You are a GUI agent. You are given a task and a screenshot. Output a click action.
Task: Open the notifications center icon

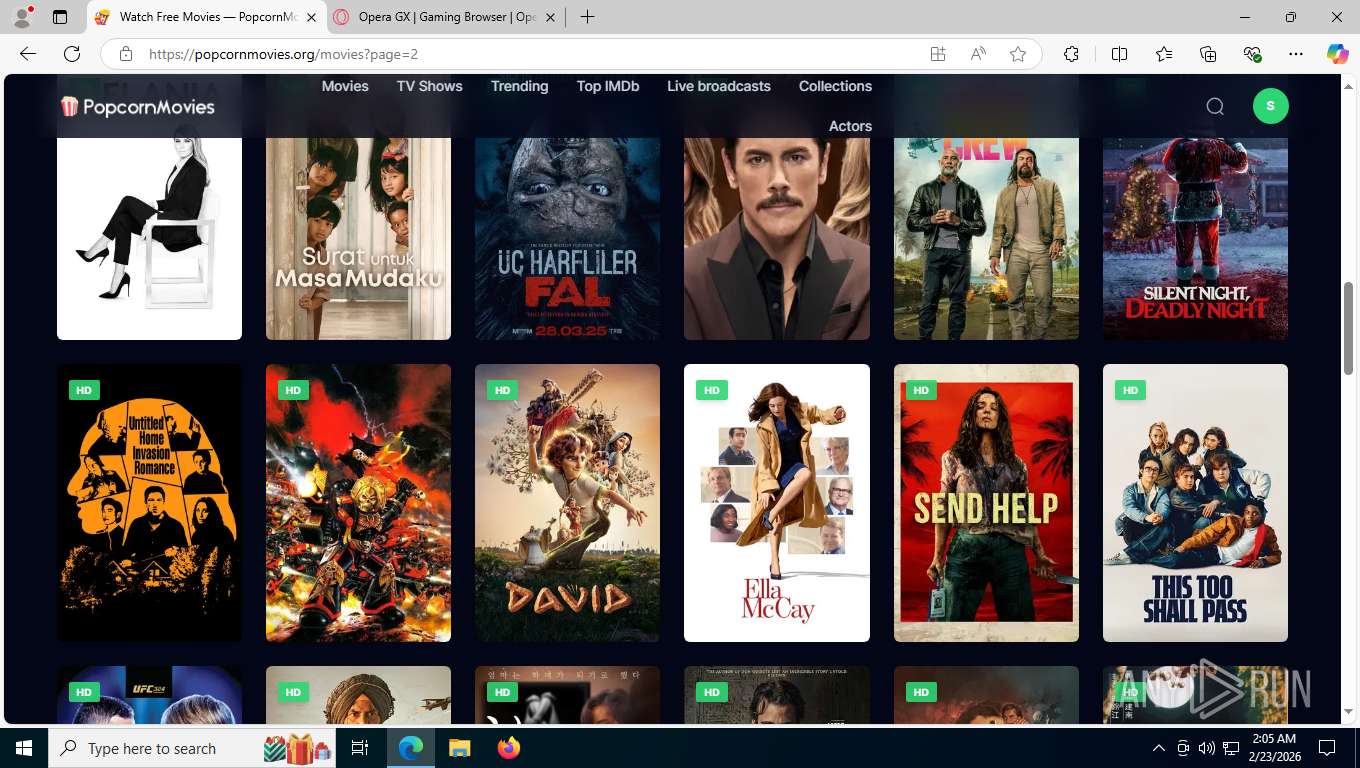click(x=1327, y=748)
